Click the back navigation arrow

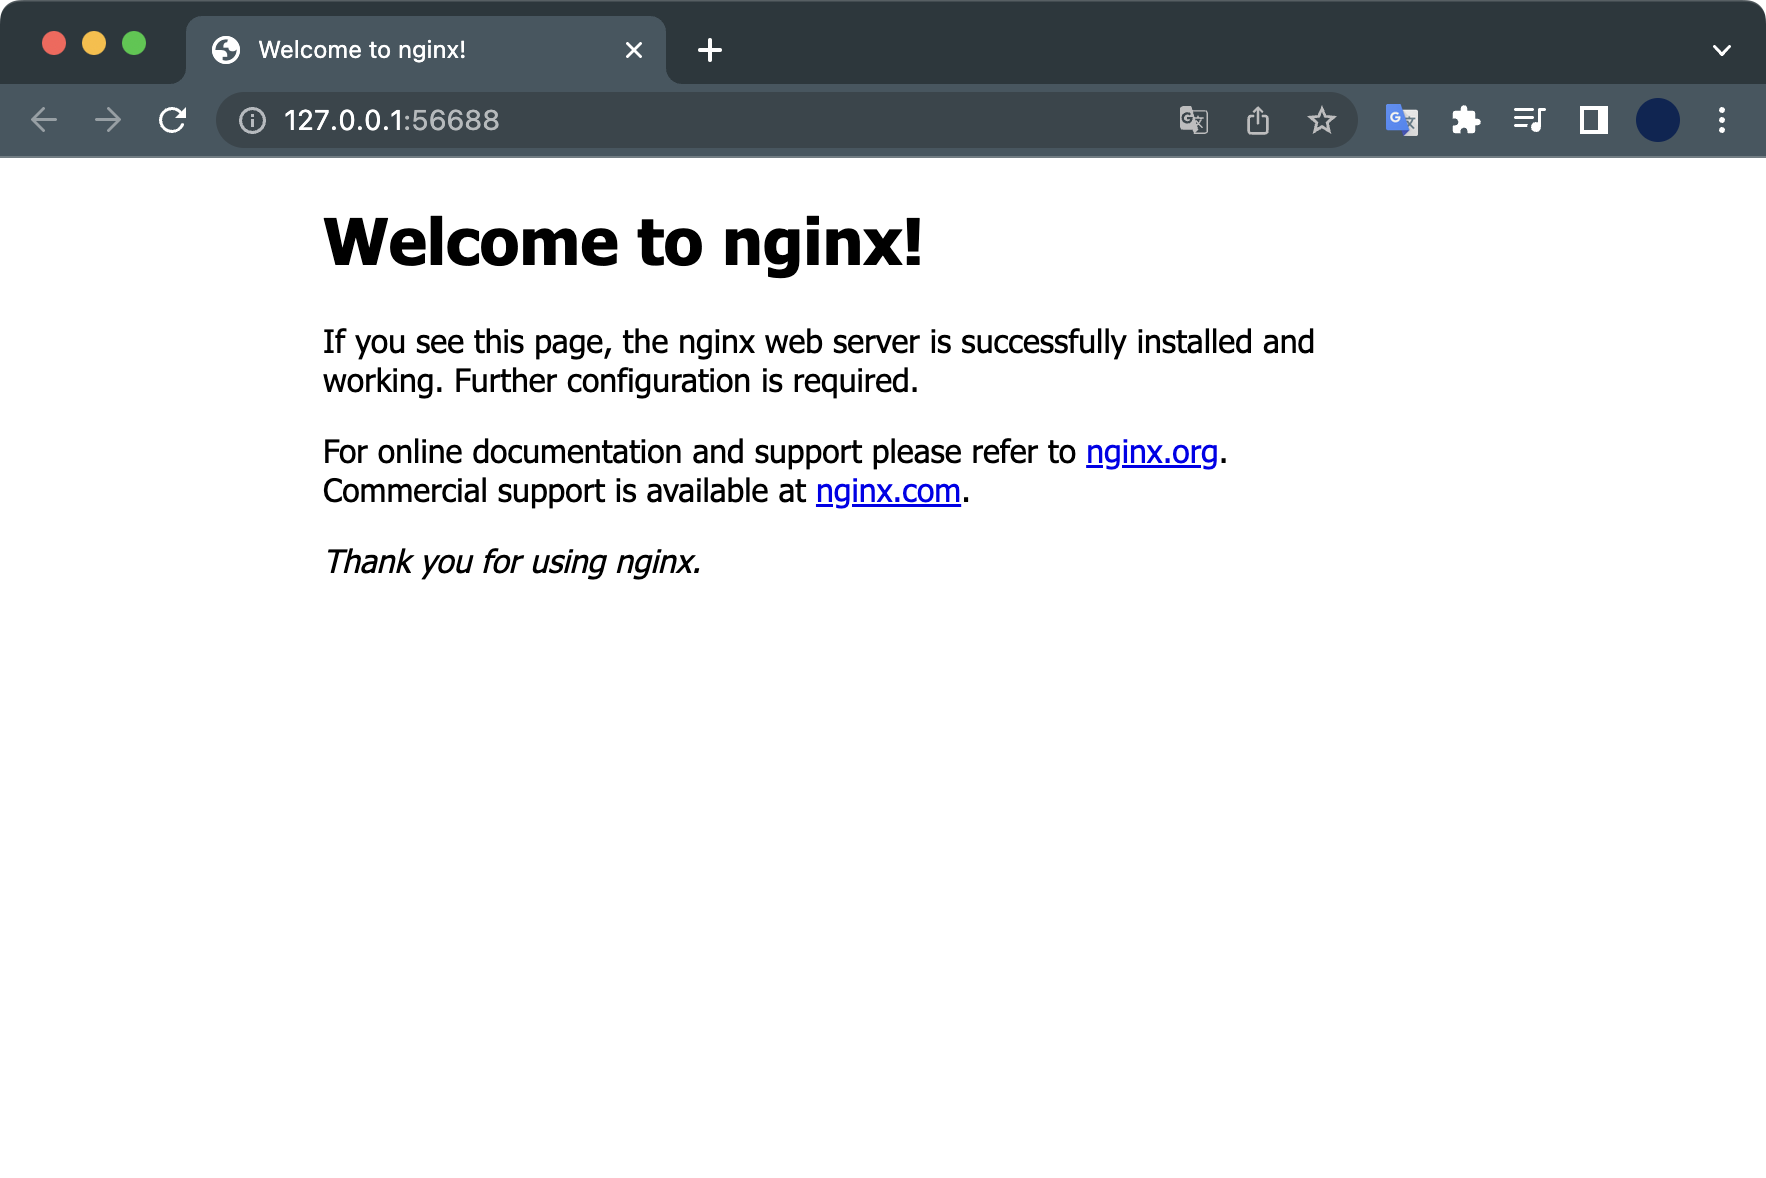click(x=44, y=120)
